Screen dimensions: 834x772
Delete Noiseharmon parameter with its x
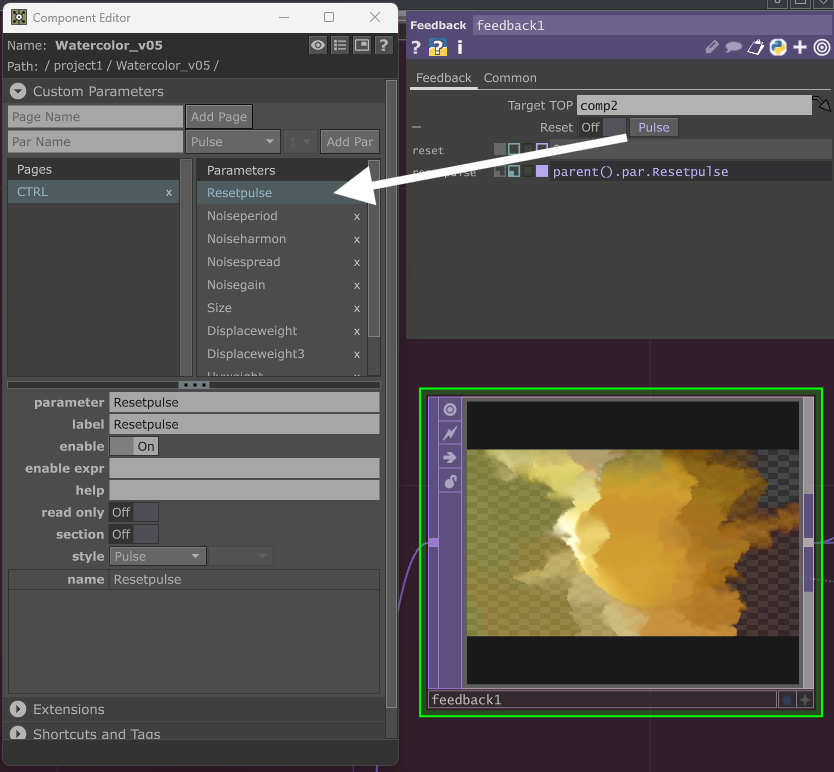tap(357, 240)
